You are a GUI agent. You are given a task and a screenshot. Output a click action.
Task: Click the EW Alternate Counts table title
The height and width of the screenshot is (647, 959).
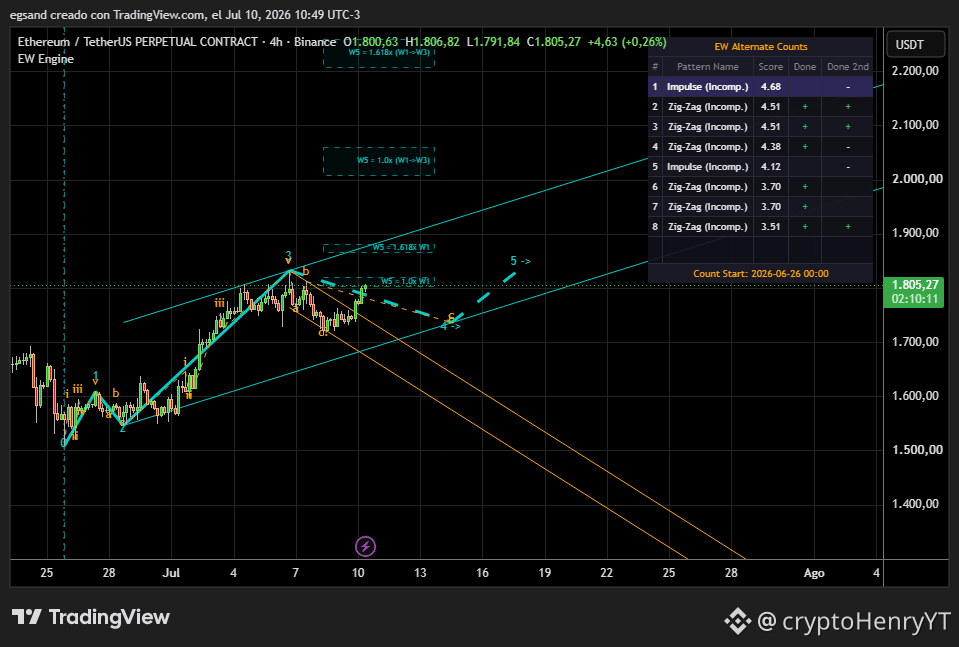pyautogui.click(x=760, y=46)
